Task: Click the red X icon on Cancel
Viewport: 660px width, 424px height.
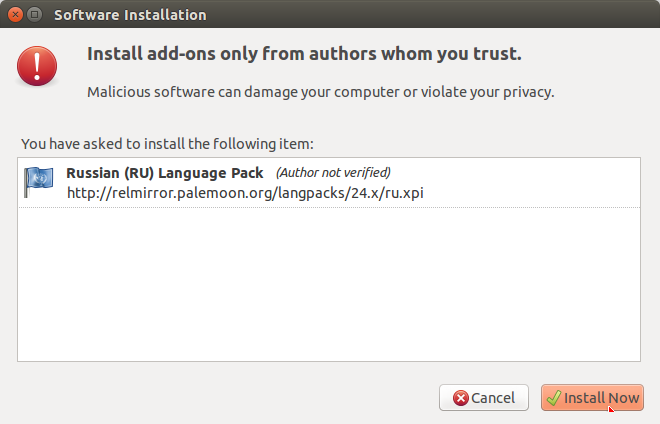Action: point(460,398)
